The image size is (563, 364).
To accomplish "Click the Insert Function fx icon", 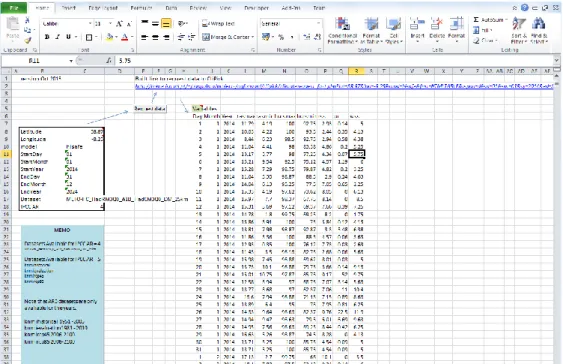I will click(x=108, y=61).
